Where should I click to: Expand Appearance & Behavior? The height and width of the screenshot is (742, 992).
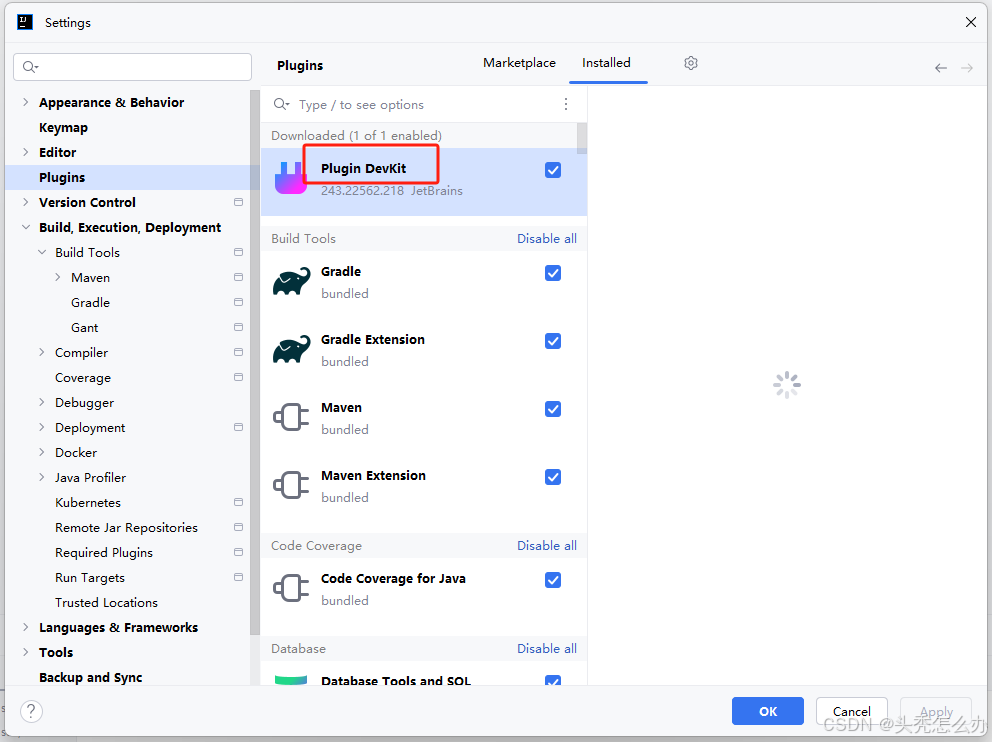coord(25,102)
